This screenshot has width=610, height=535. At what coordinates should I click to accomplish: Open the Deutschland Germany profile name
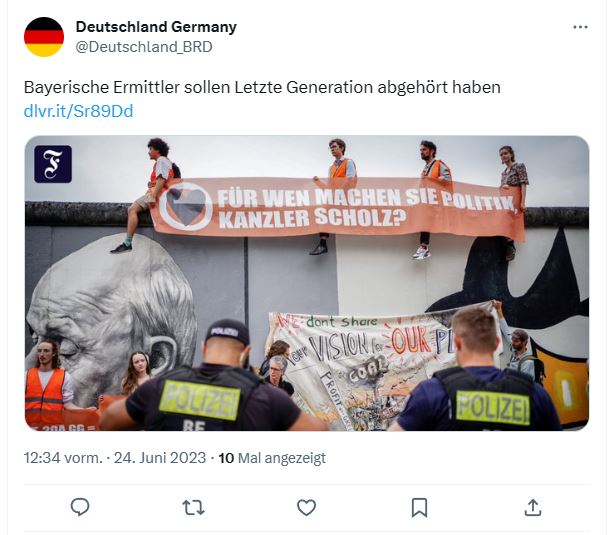(156, 27)
